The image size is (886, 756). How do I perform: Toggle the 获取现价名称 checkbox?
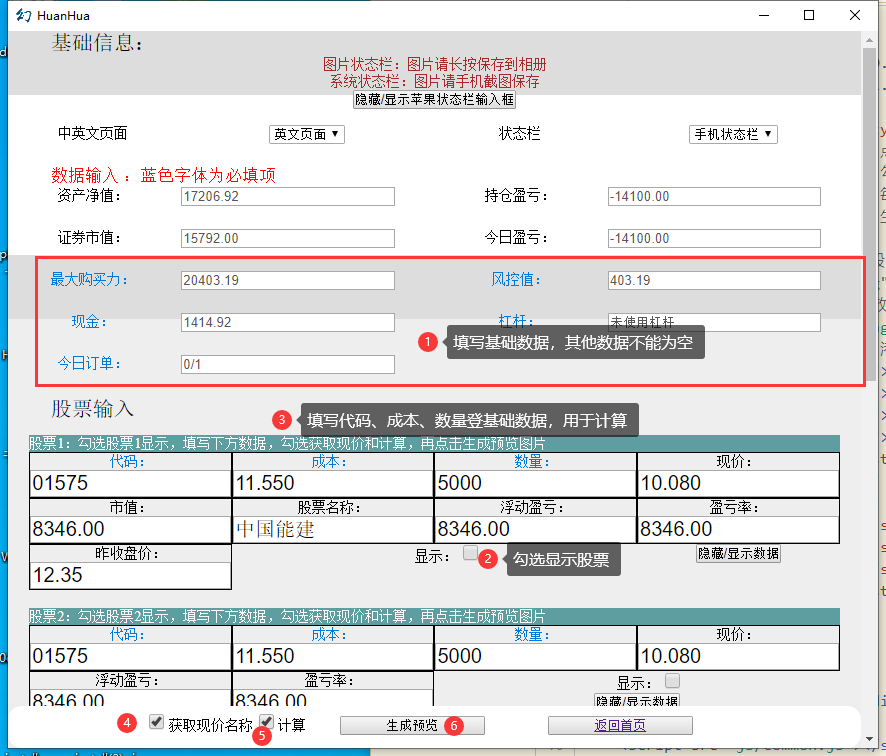[156, 722]
